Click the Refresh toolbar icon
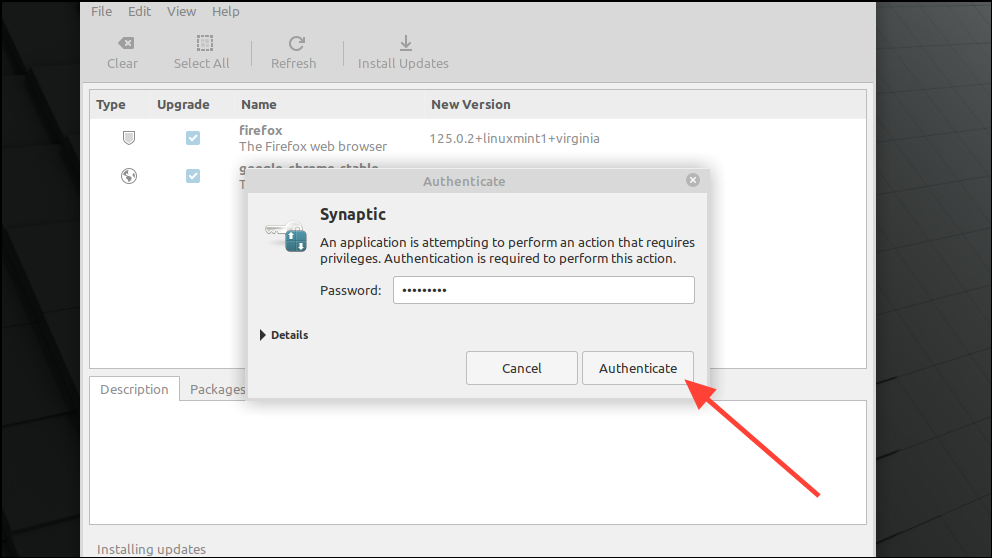992x558 pixels. 296,43
